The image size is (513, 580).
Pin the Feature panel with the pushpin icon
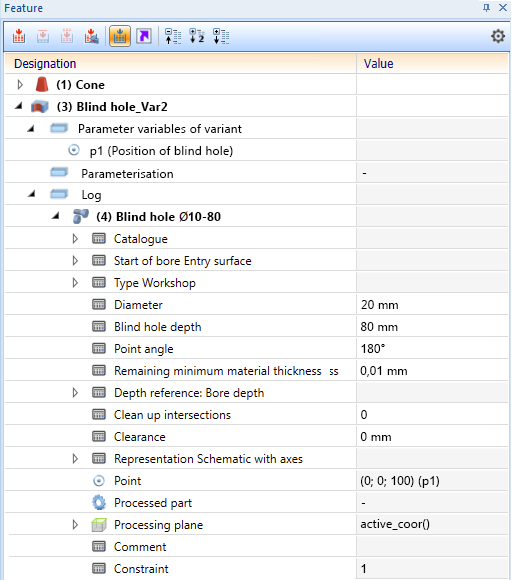[x=486, y=7]
